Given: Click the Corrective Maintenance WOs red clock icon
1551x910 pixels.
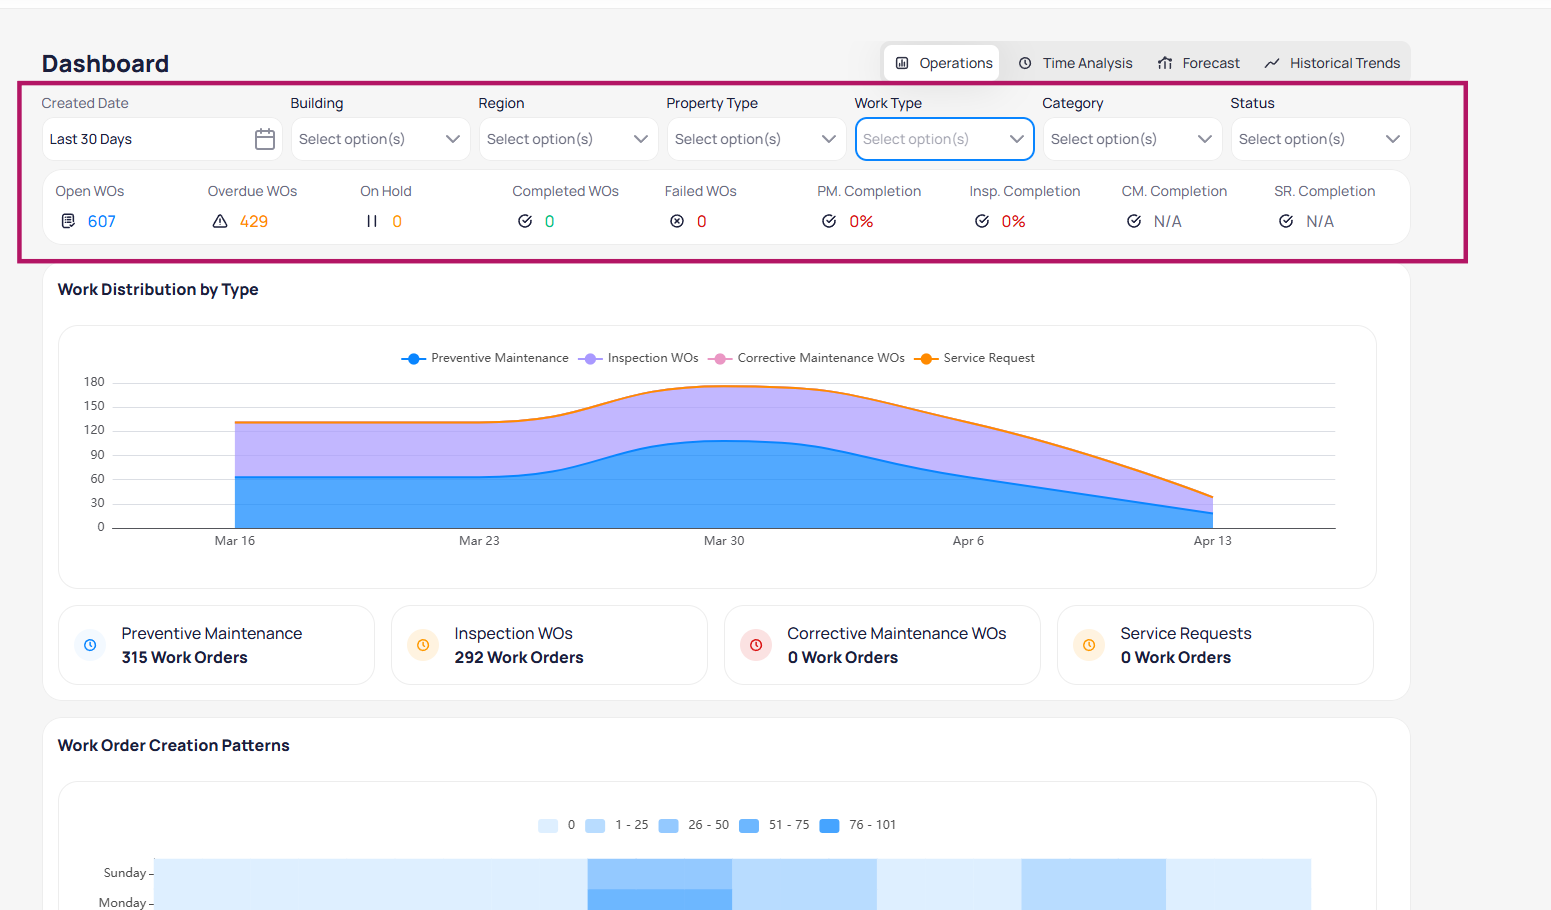Looking at the screenshot, I should click(756, 645).
